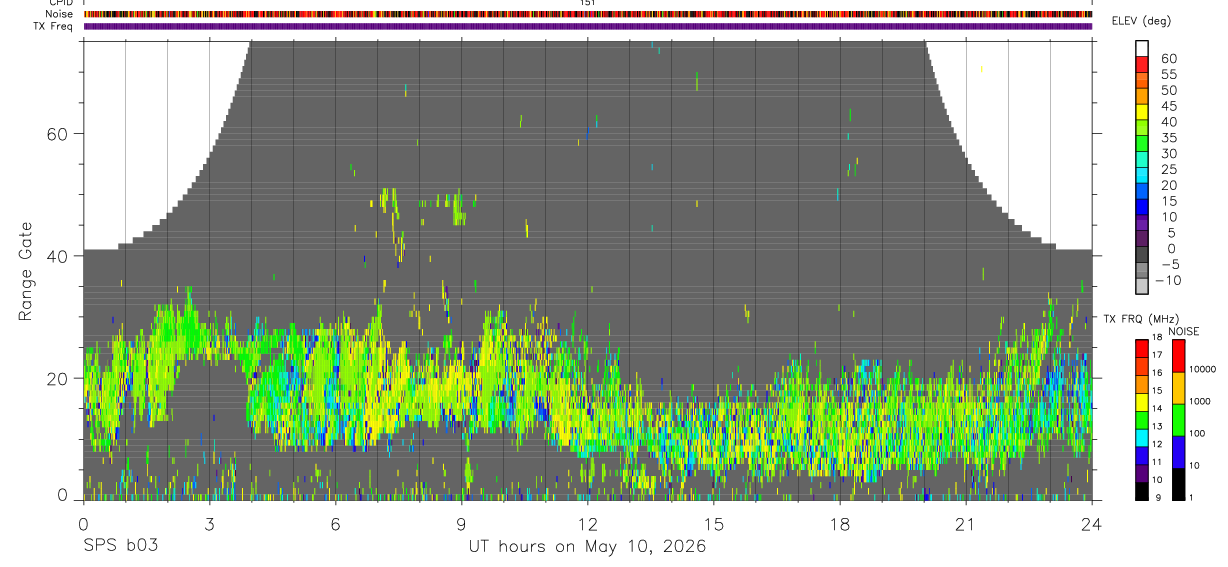Viewport: 1228px width, 567px height.
Task: Click the "9" tick label on the UT hours axis
Action: (x=462, y=523)
